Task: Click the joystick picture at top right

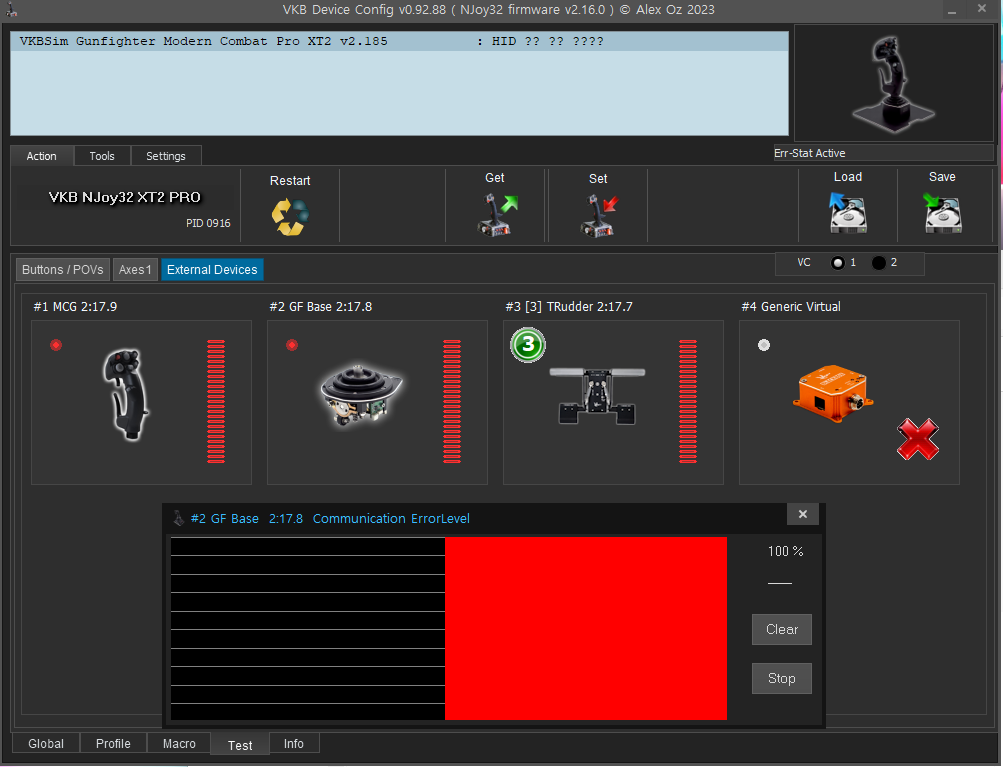Action: coord(893,83)
